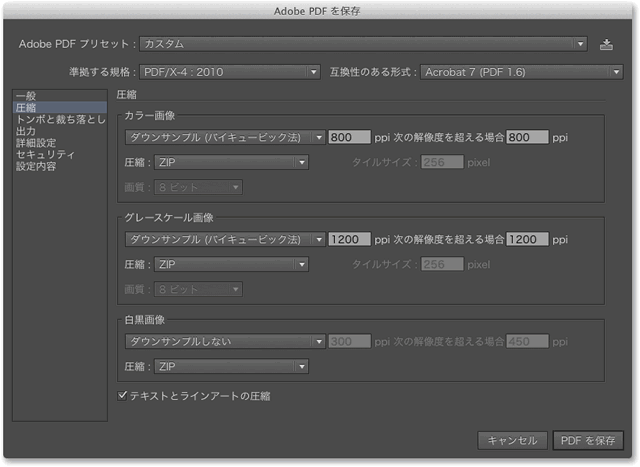Click the save preset icon
The width and height of the screenshot is (640, 467).
(606, 44)
